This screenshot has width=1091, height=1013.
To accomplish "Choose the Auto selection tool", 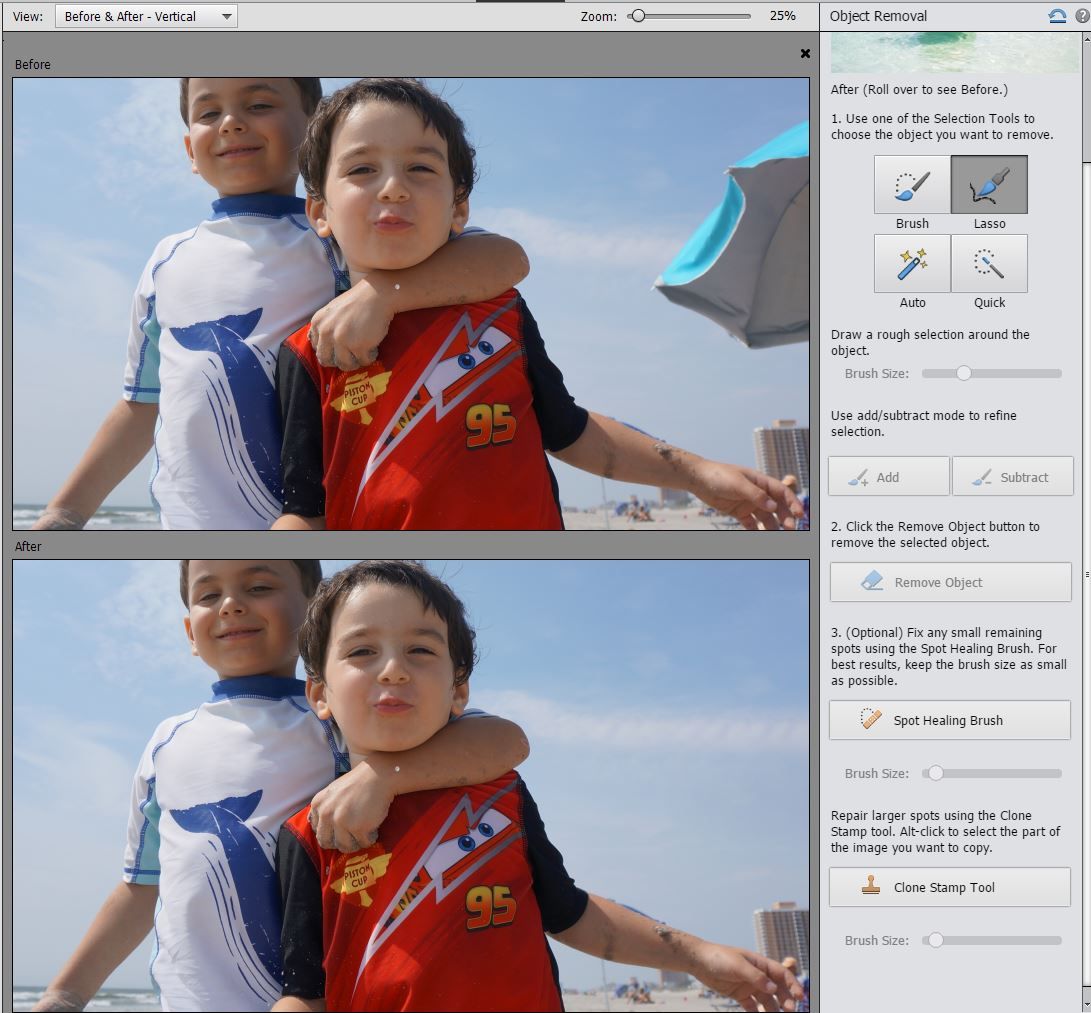I will point(911,263).
